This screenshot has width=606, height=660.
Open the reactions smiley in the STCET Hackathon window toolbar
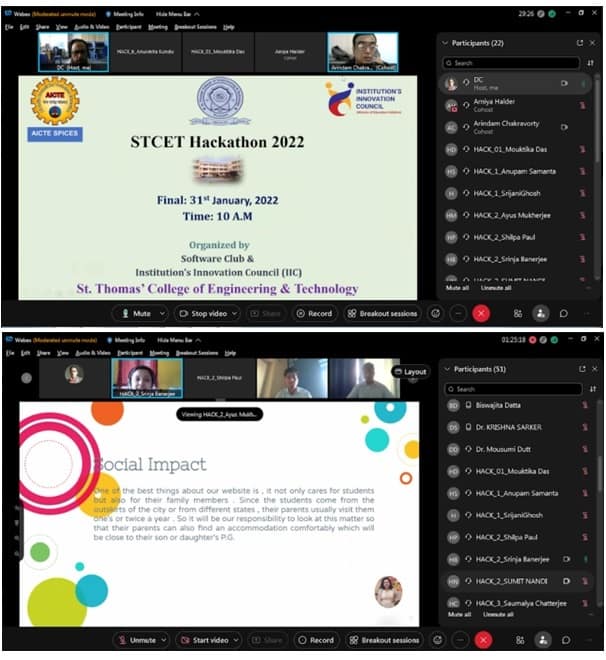pyautogui.click(x=436, y=314)
